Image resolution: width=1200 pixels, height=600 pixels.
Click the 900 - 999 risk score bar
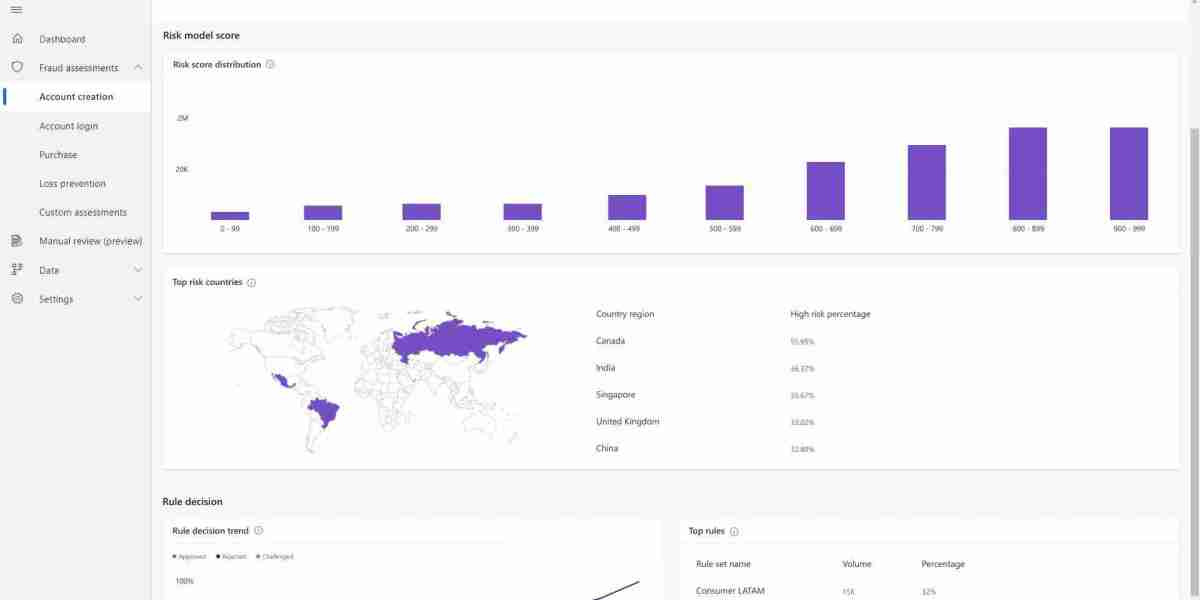(1128, 173)
